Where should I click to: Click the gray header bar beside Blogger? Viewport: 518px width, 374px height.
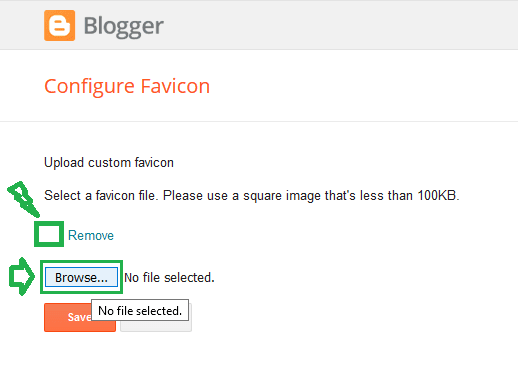340,25
